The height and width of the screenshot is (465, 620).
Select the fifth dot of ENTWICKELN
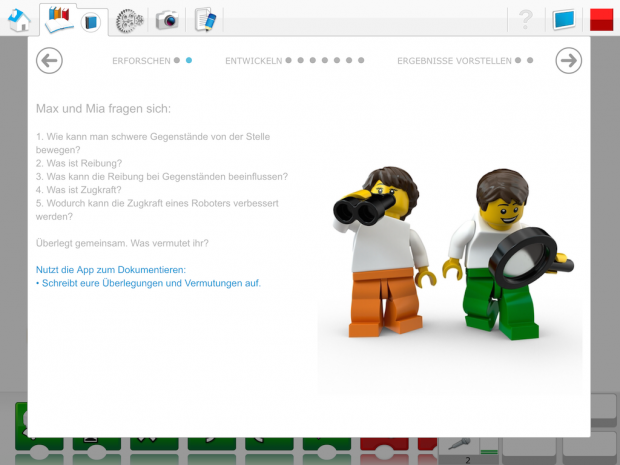point(337,60)
